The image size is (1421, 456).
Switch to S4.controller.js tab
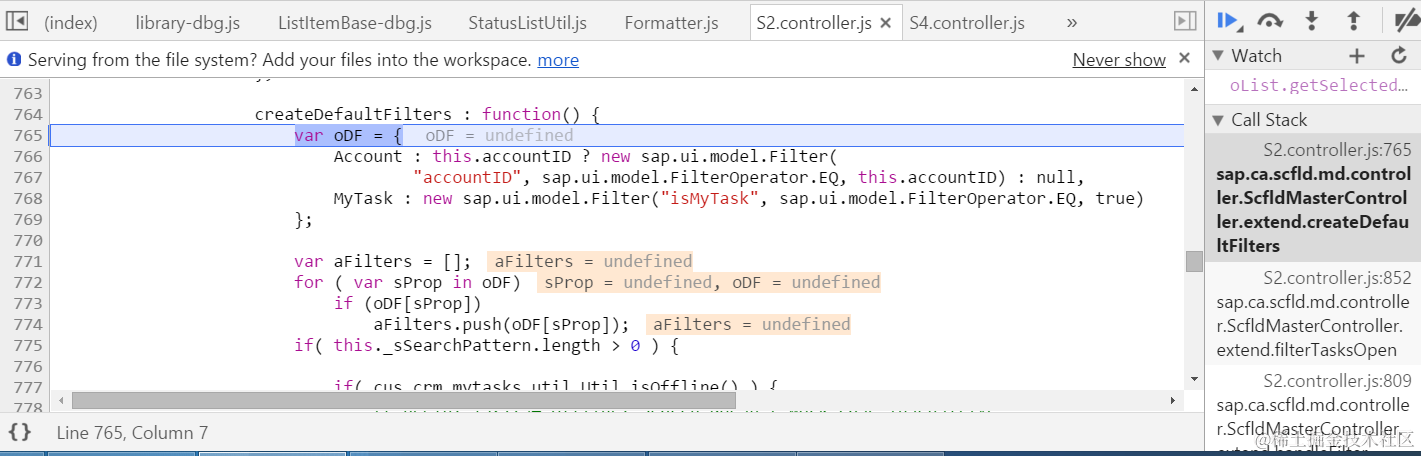click(x=967, y=22)
